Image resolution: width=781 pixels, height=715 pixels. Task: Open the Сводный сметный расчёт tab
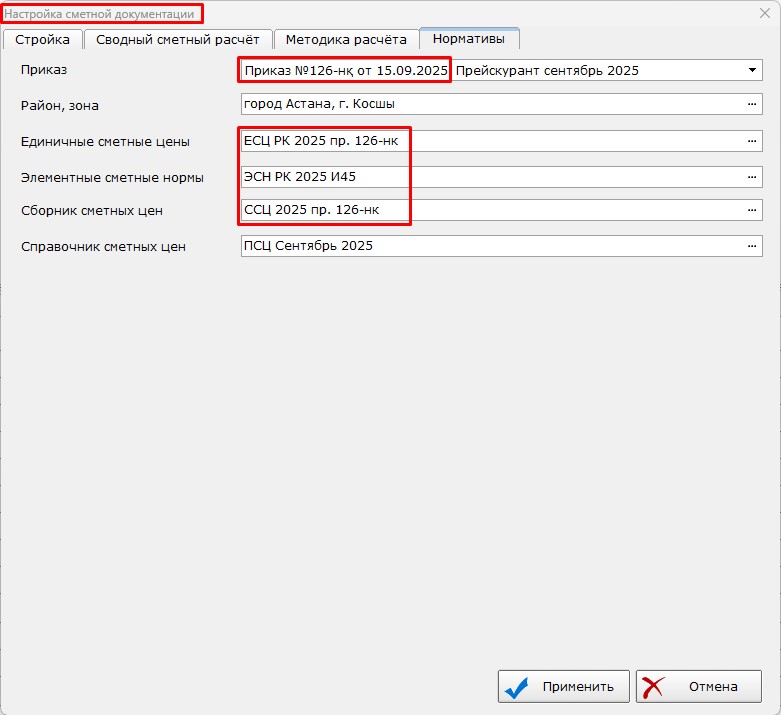click(x=177, y=39)
